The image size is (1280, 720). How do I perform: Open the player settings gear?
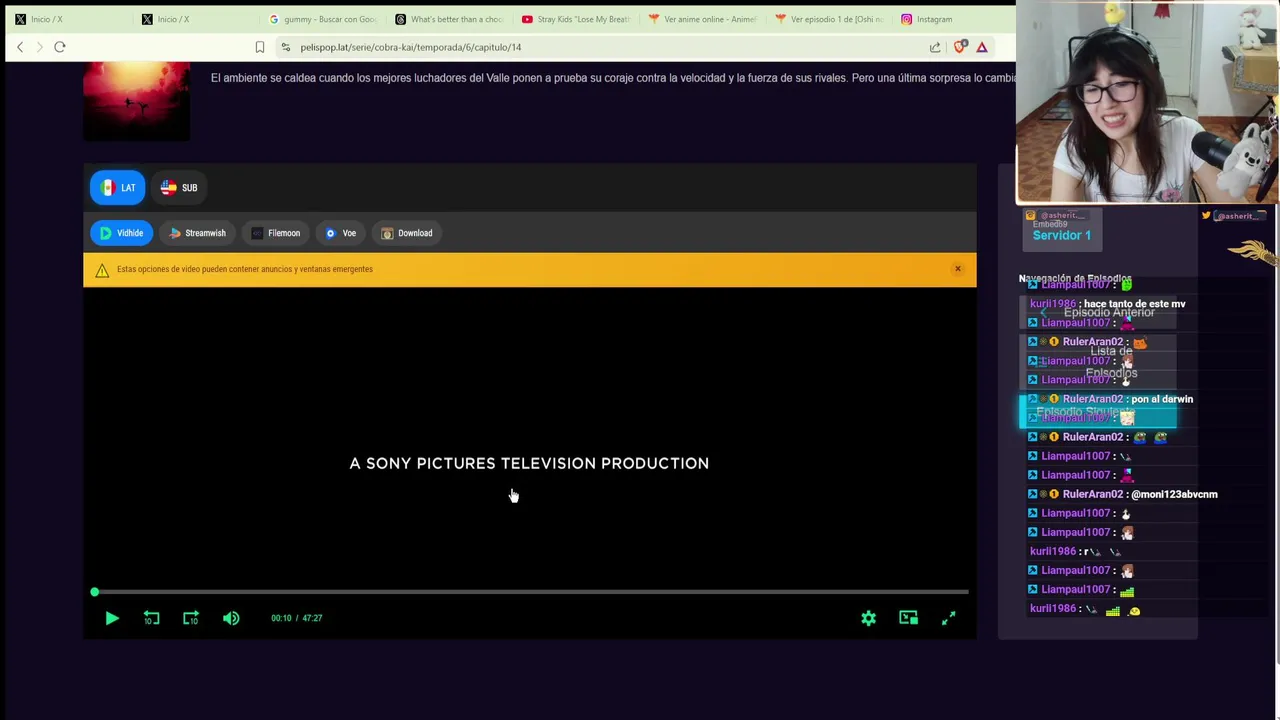point(868,618)
